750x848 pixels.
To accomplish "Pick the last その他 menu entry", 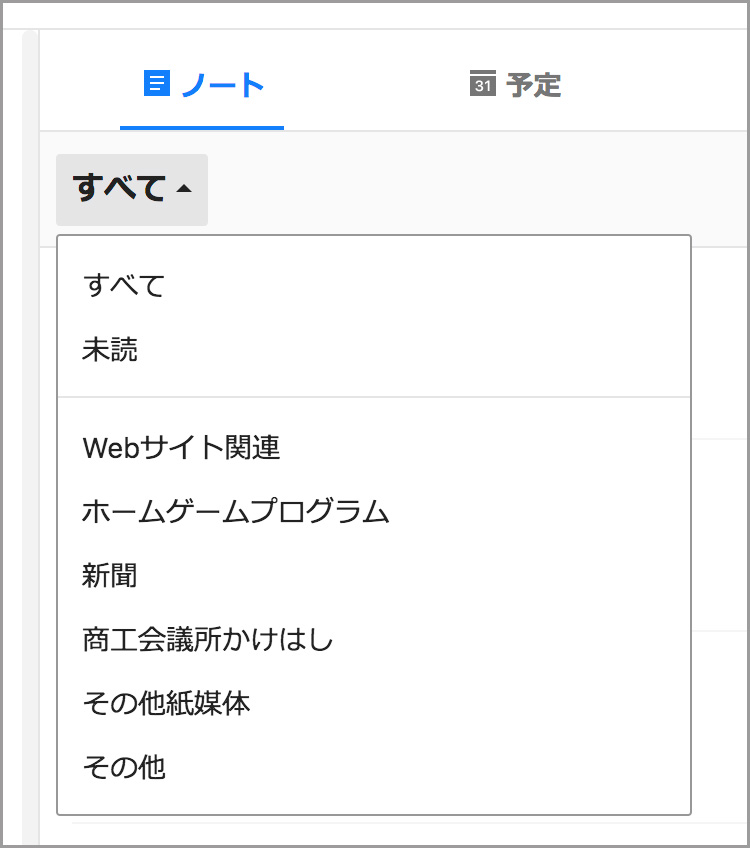I will [124, 767].
